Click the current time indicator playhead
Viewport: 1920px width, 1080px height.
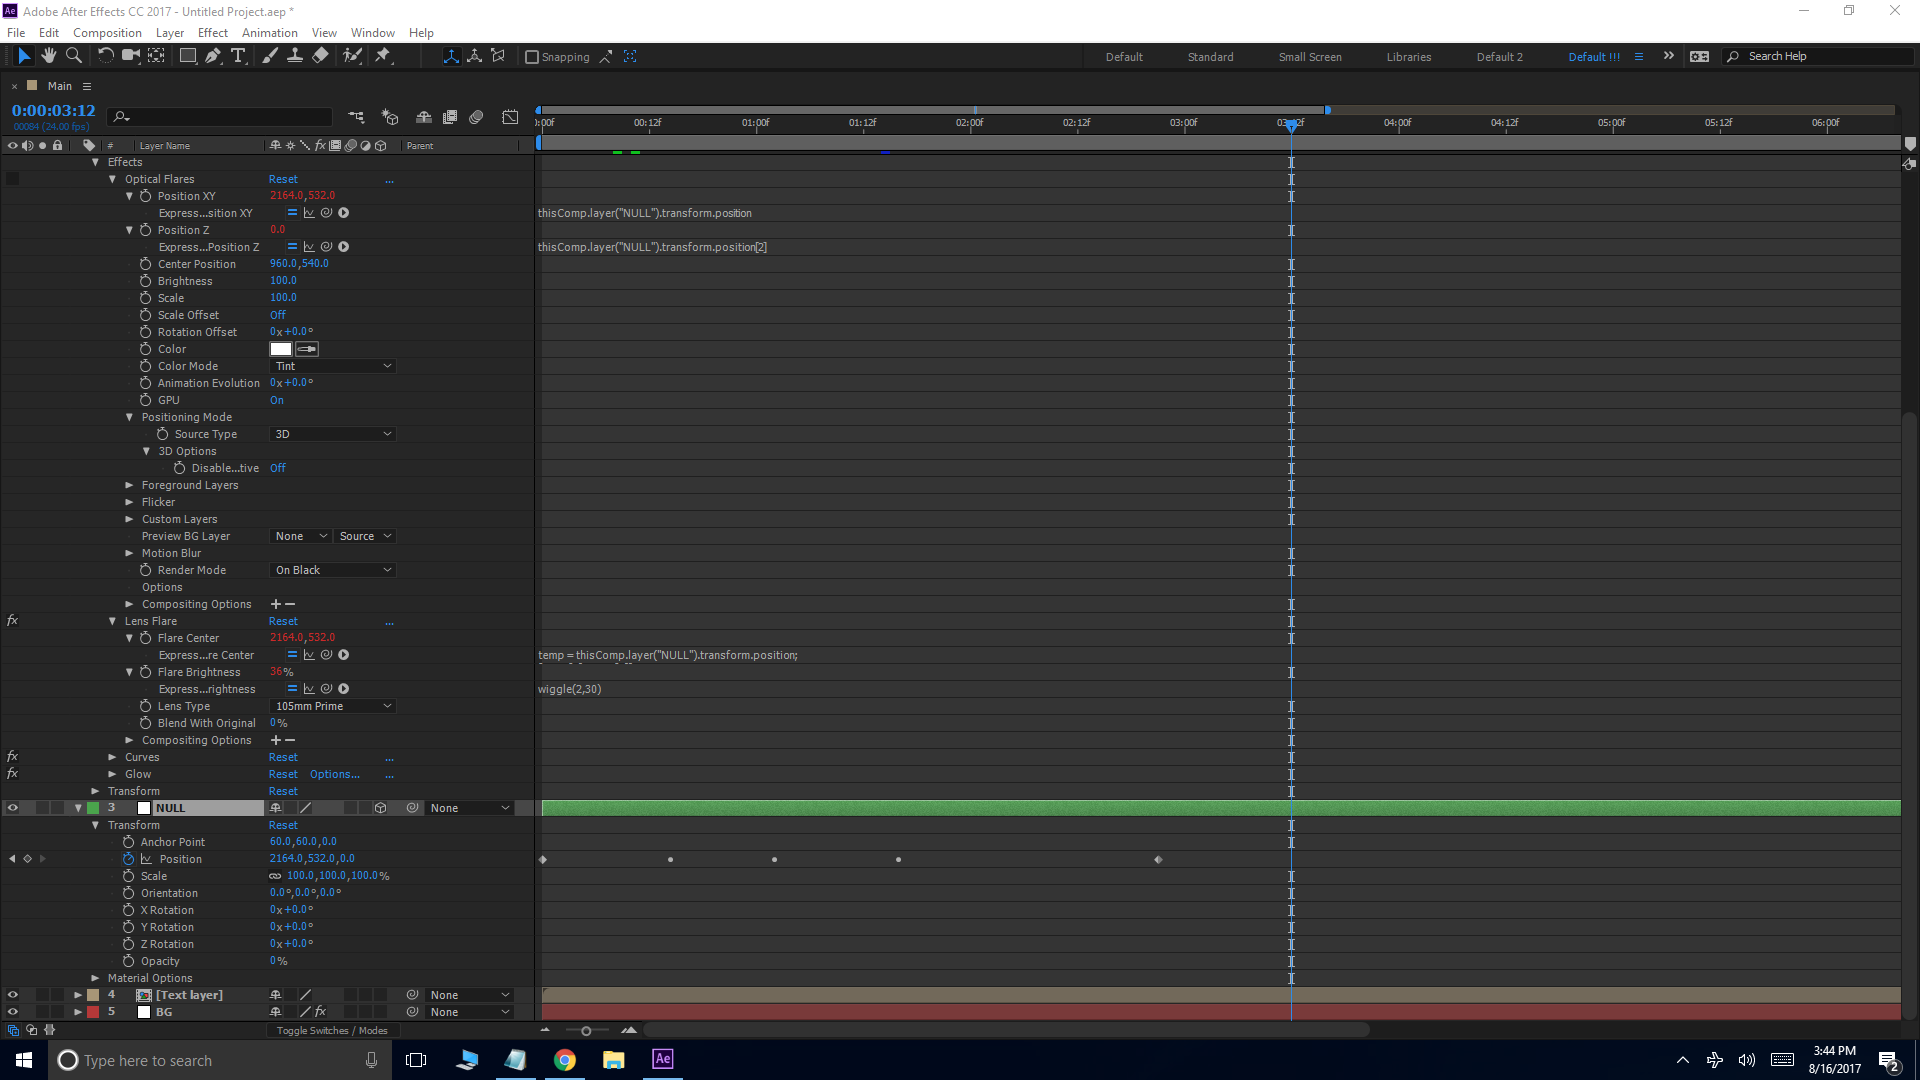tap(1291, 125)
